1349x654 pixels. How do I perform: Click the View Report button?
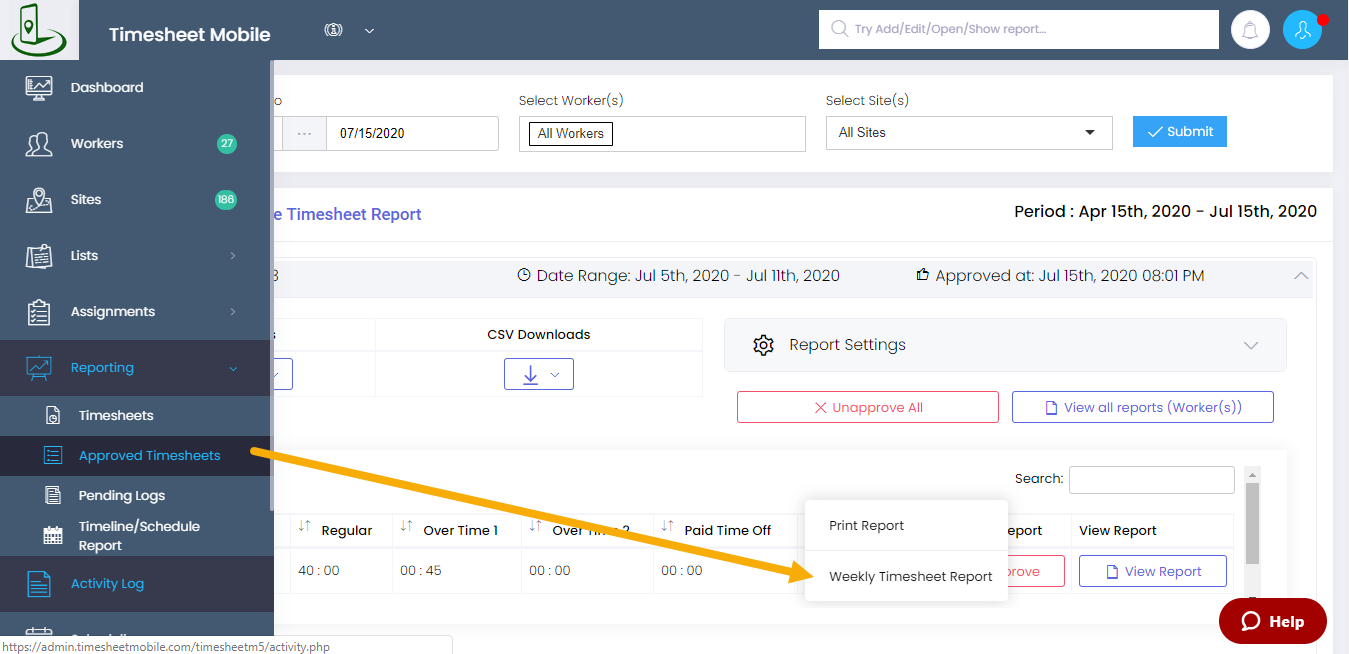click(1153, 572)
